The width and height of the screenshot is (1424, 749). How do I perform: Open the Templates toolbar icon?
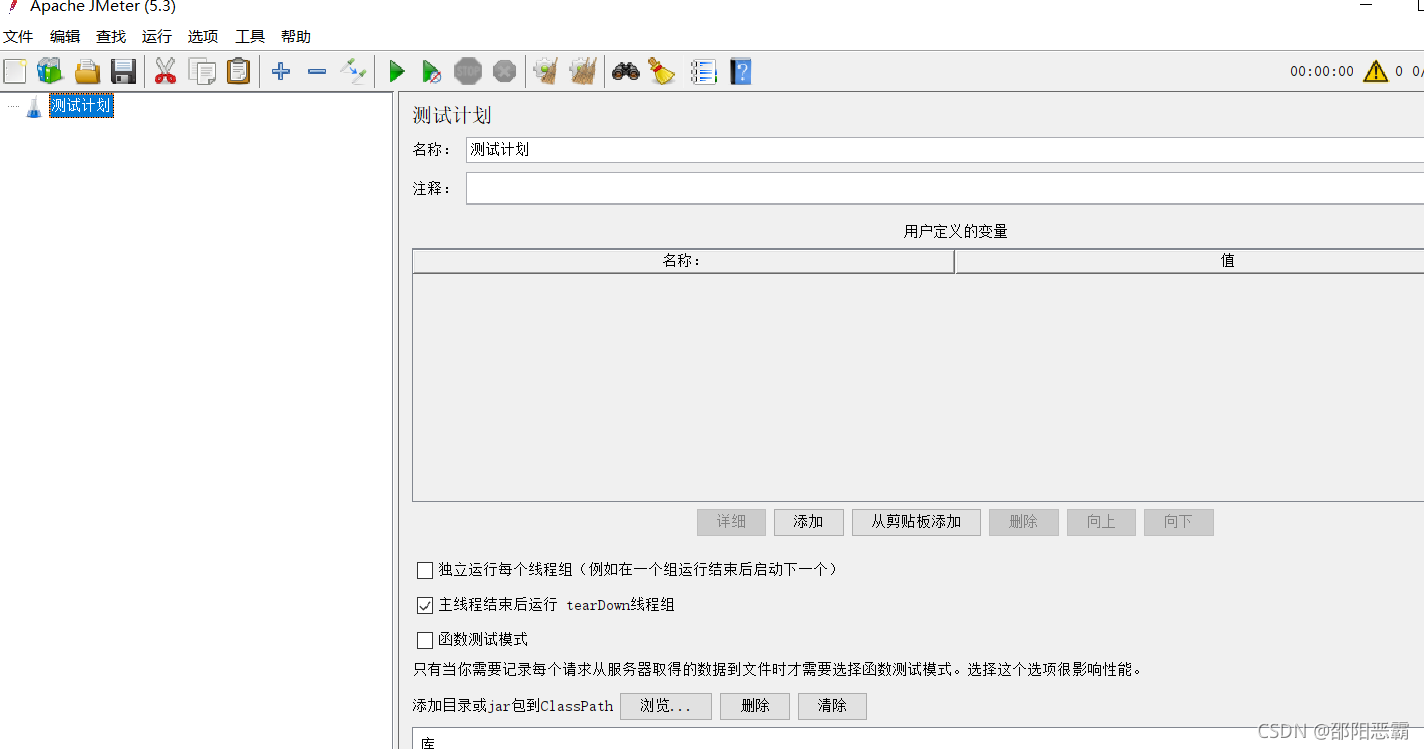coord(50,71)
